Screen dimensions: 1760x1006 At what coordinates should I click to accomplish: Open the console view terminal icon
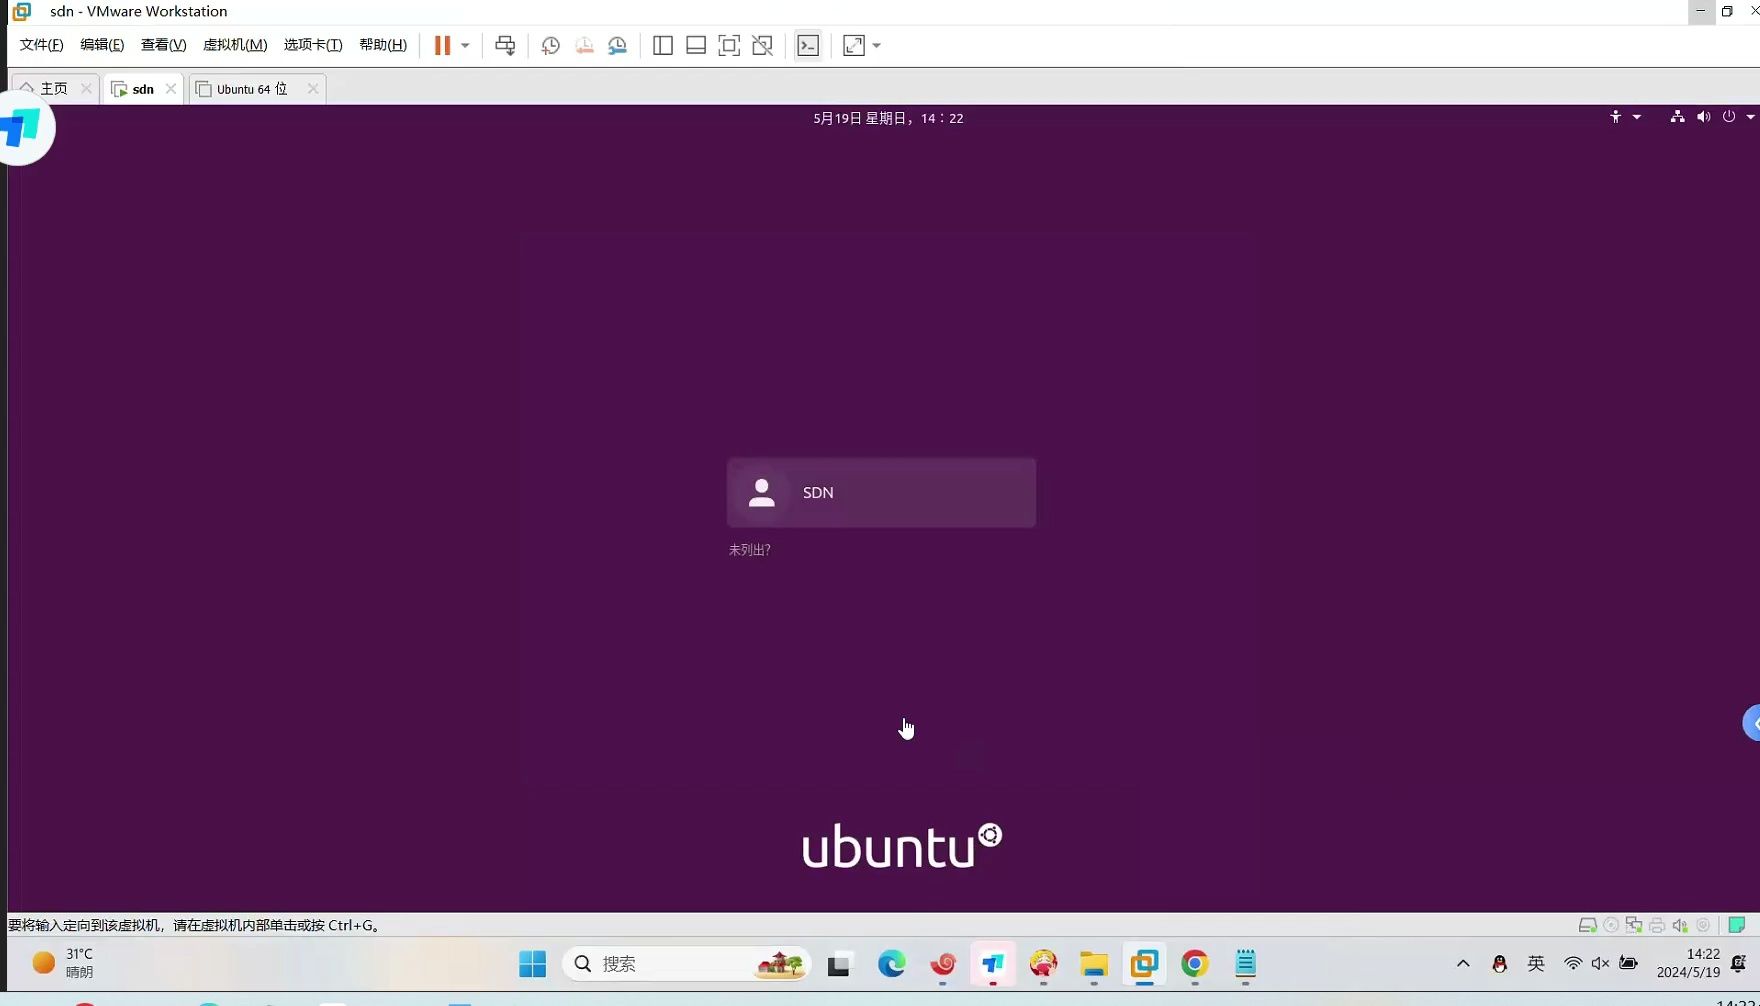808,45
